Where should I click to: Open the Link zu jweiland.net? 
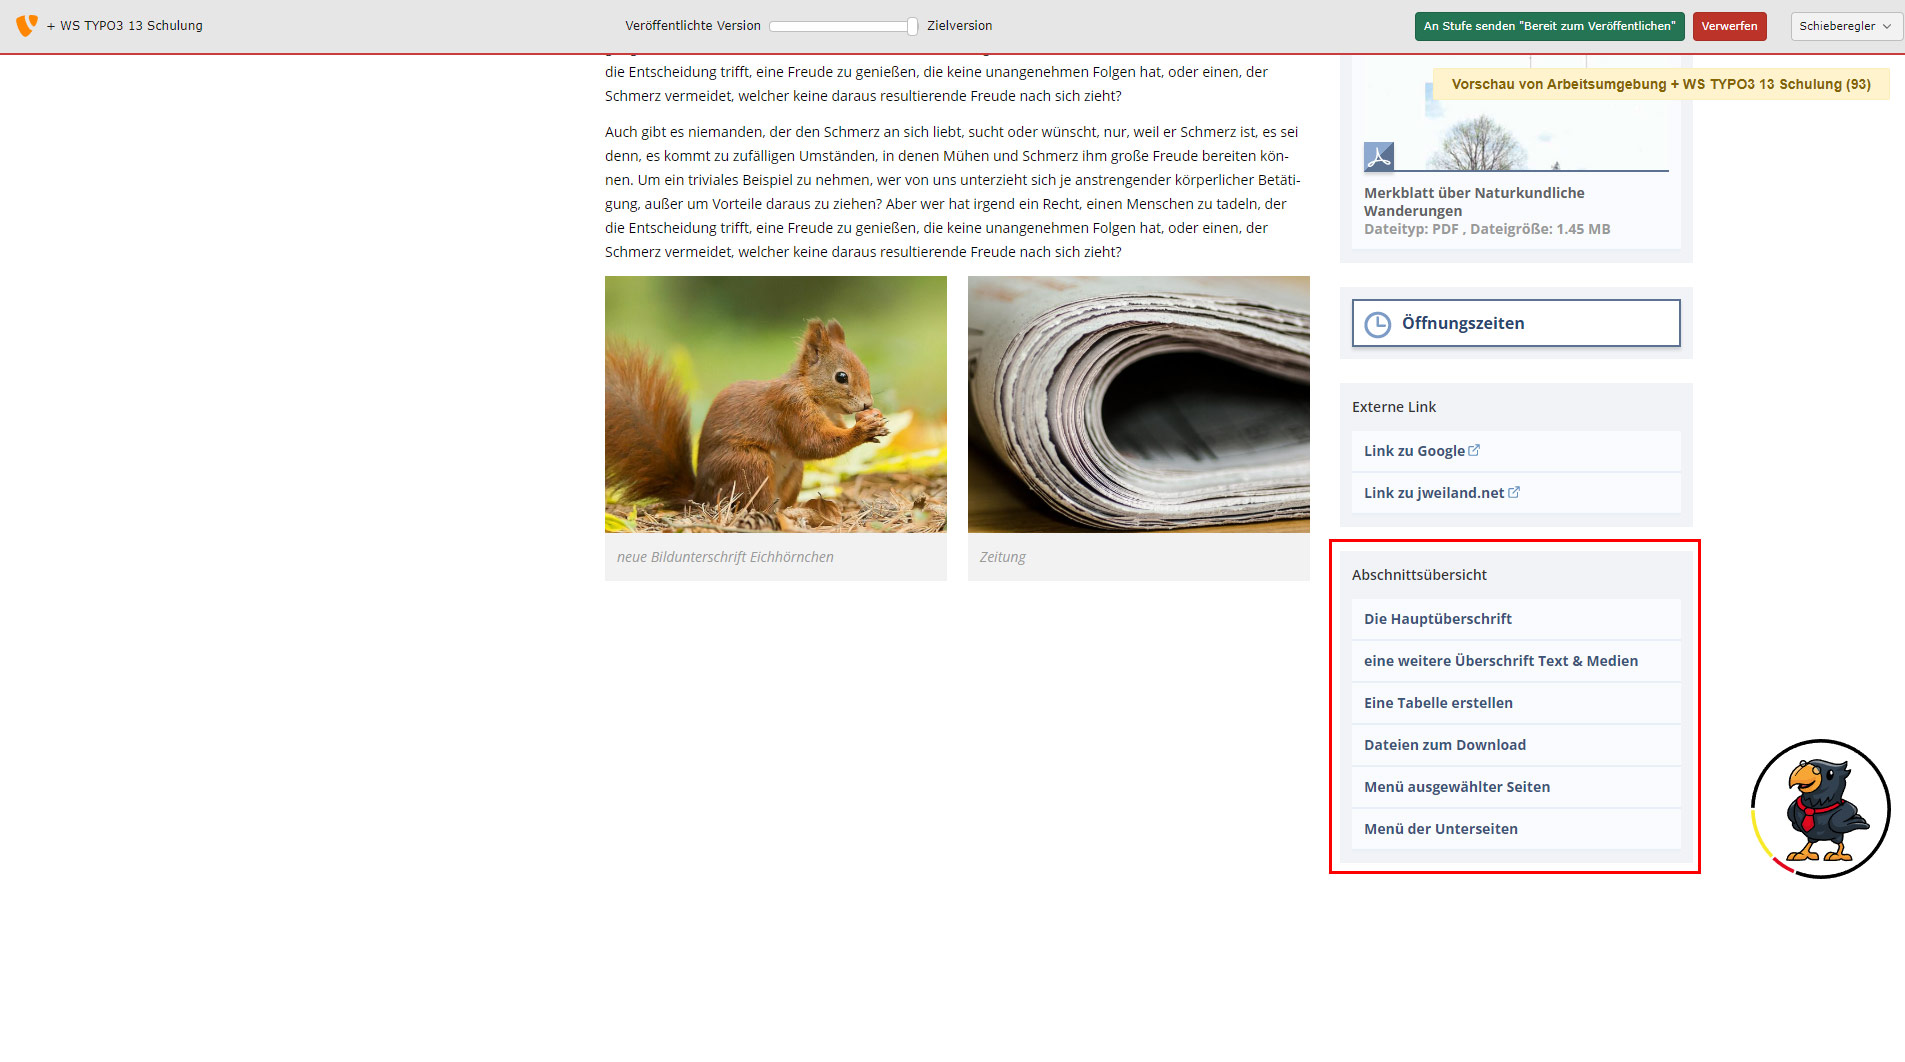point(1433,493)
